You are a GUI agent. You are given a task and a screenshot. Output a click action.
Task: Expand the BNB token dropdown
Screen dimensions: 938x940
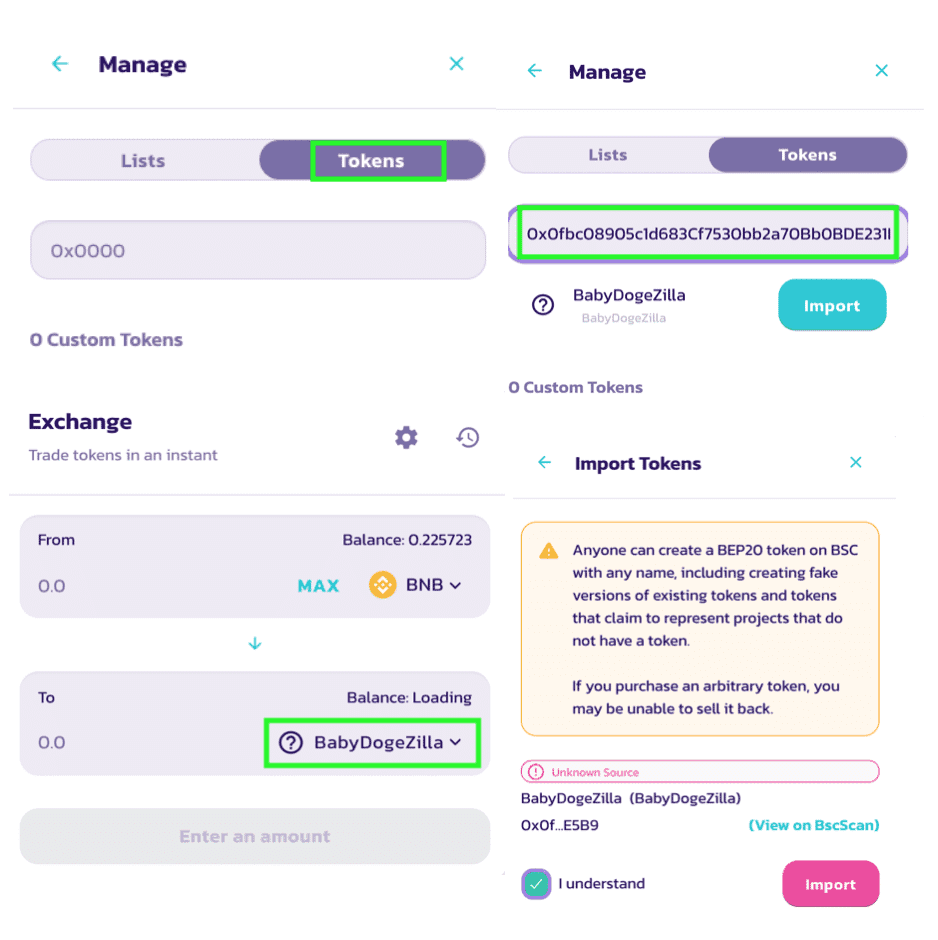tap(433, 585)
